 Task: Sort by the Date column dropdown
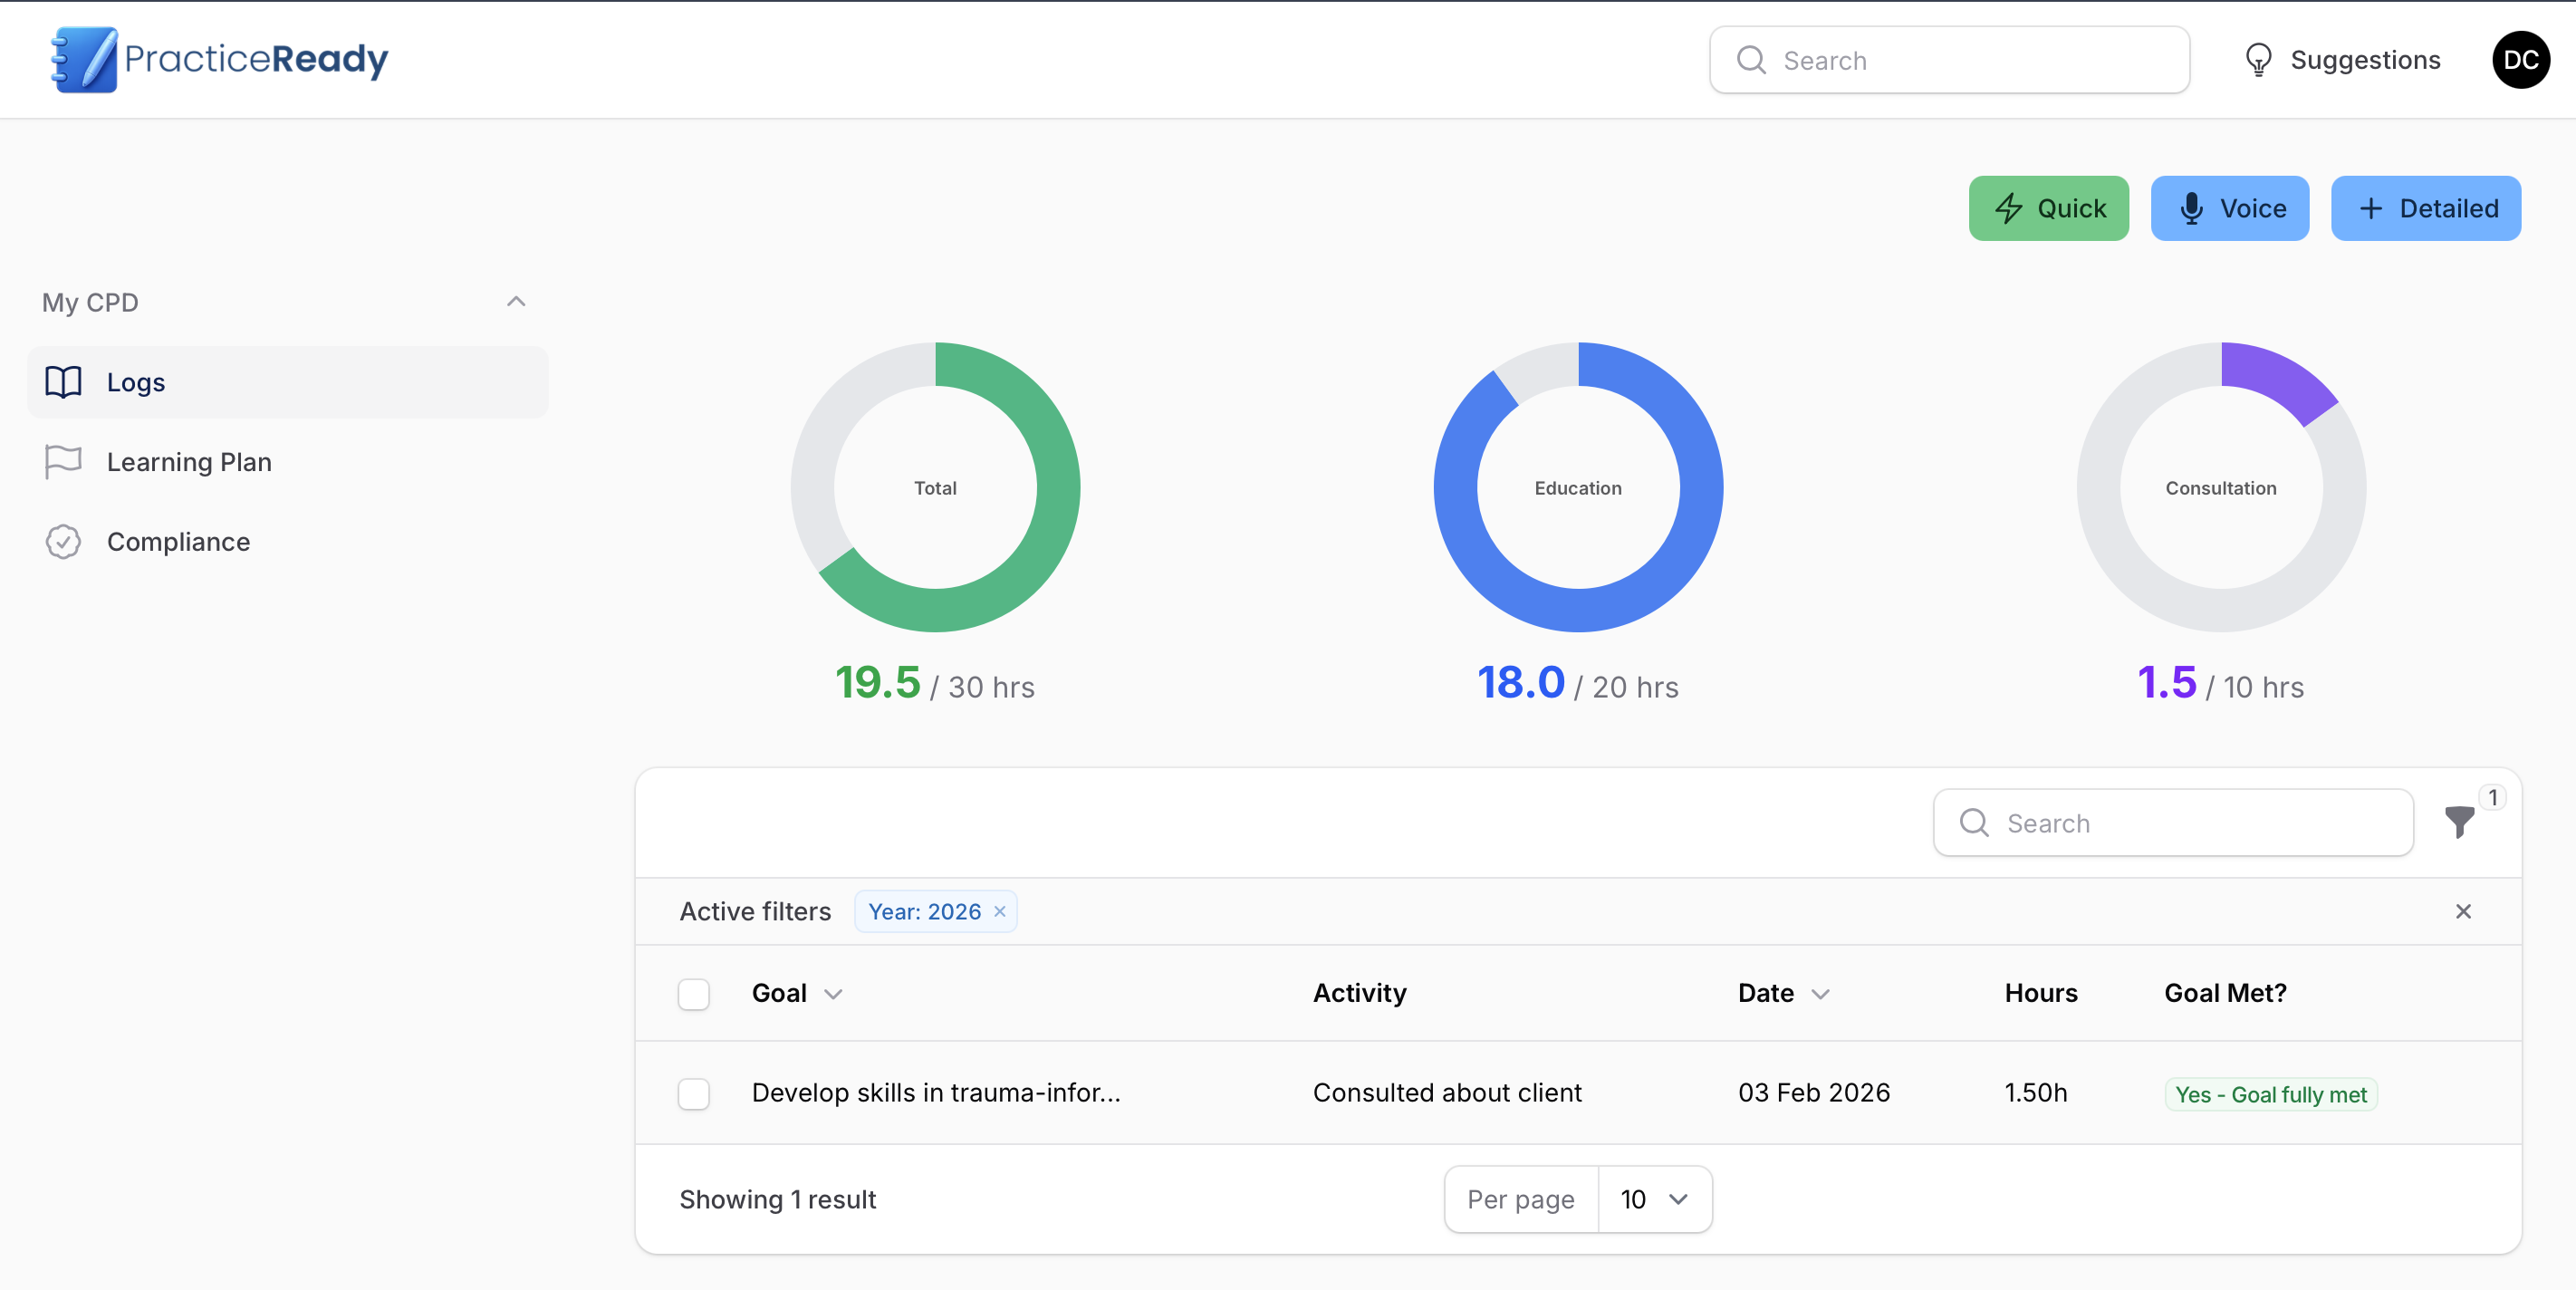click(1820, 993)
